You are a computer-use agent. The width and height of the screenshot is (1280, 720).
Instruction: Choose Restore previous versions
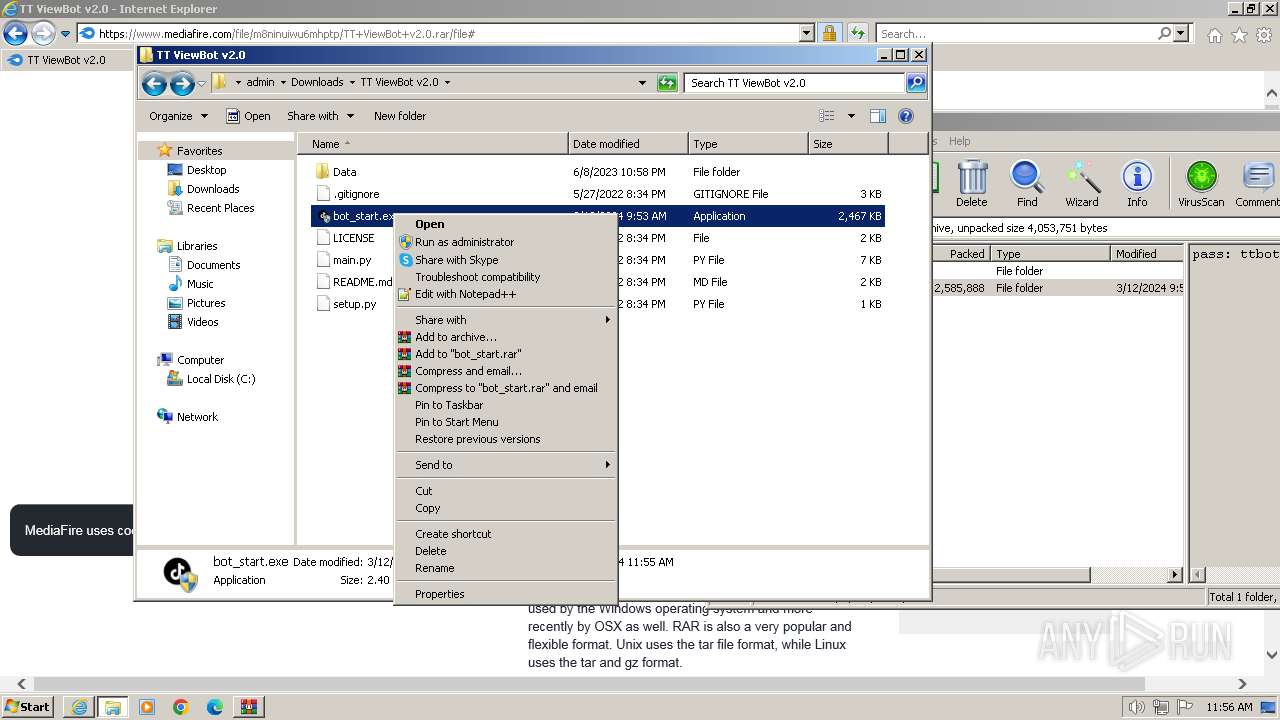[505, 439]
